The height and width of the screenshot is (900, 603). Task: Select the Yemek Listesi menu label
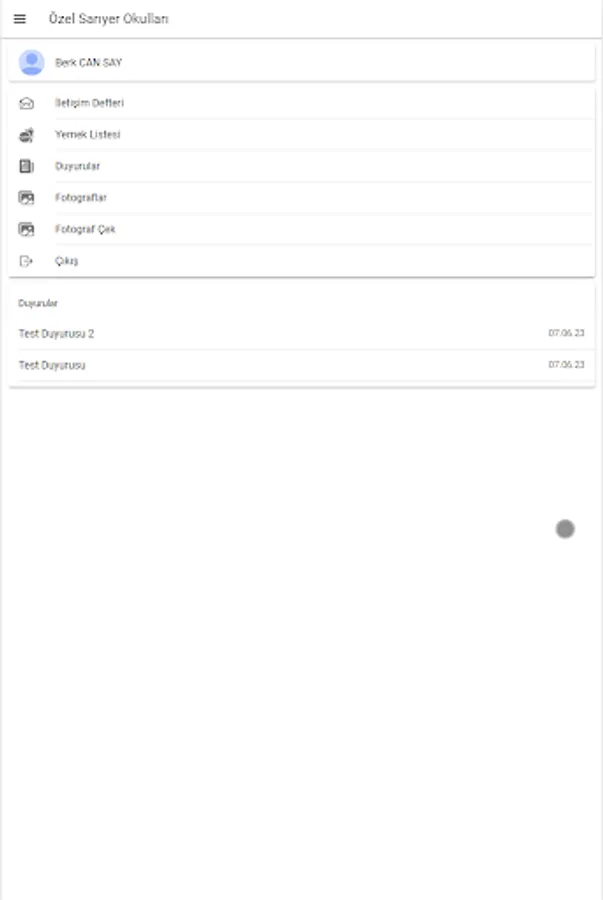87,135
